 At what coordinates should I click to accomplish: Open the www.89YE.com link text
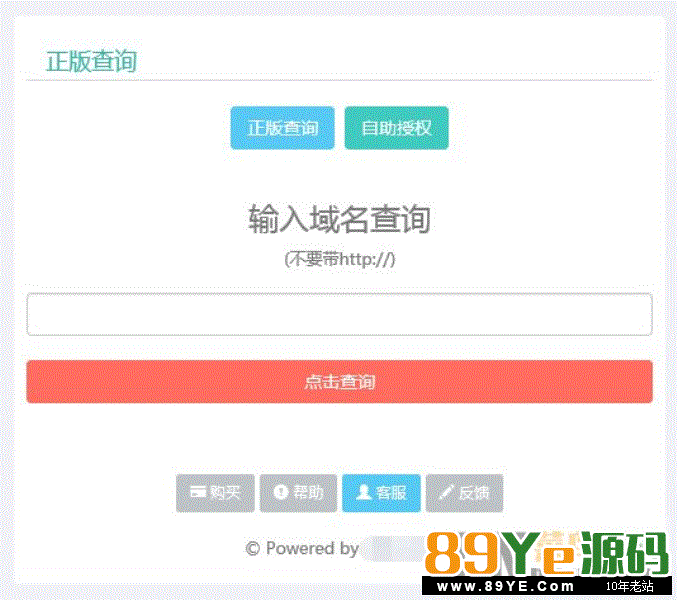(506, 586)
